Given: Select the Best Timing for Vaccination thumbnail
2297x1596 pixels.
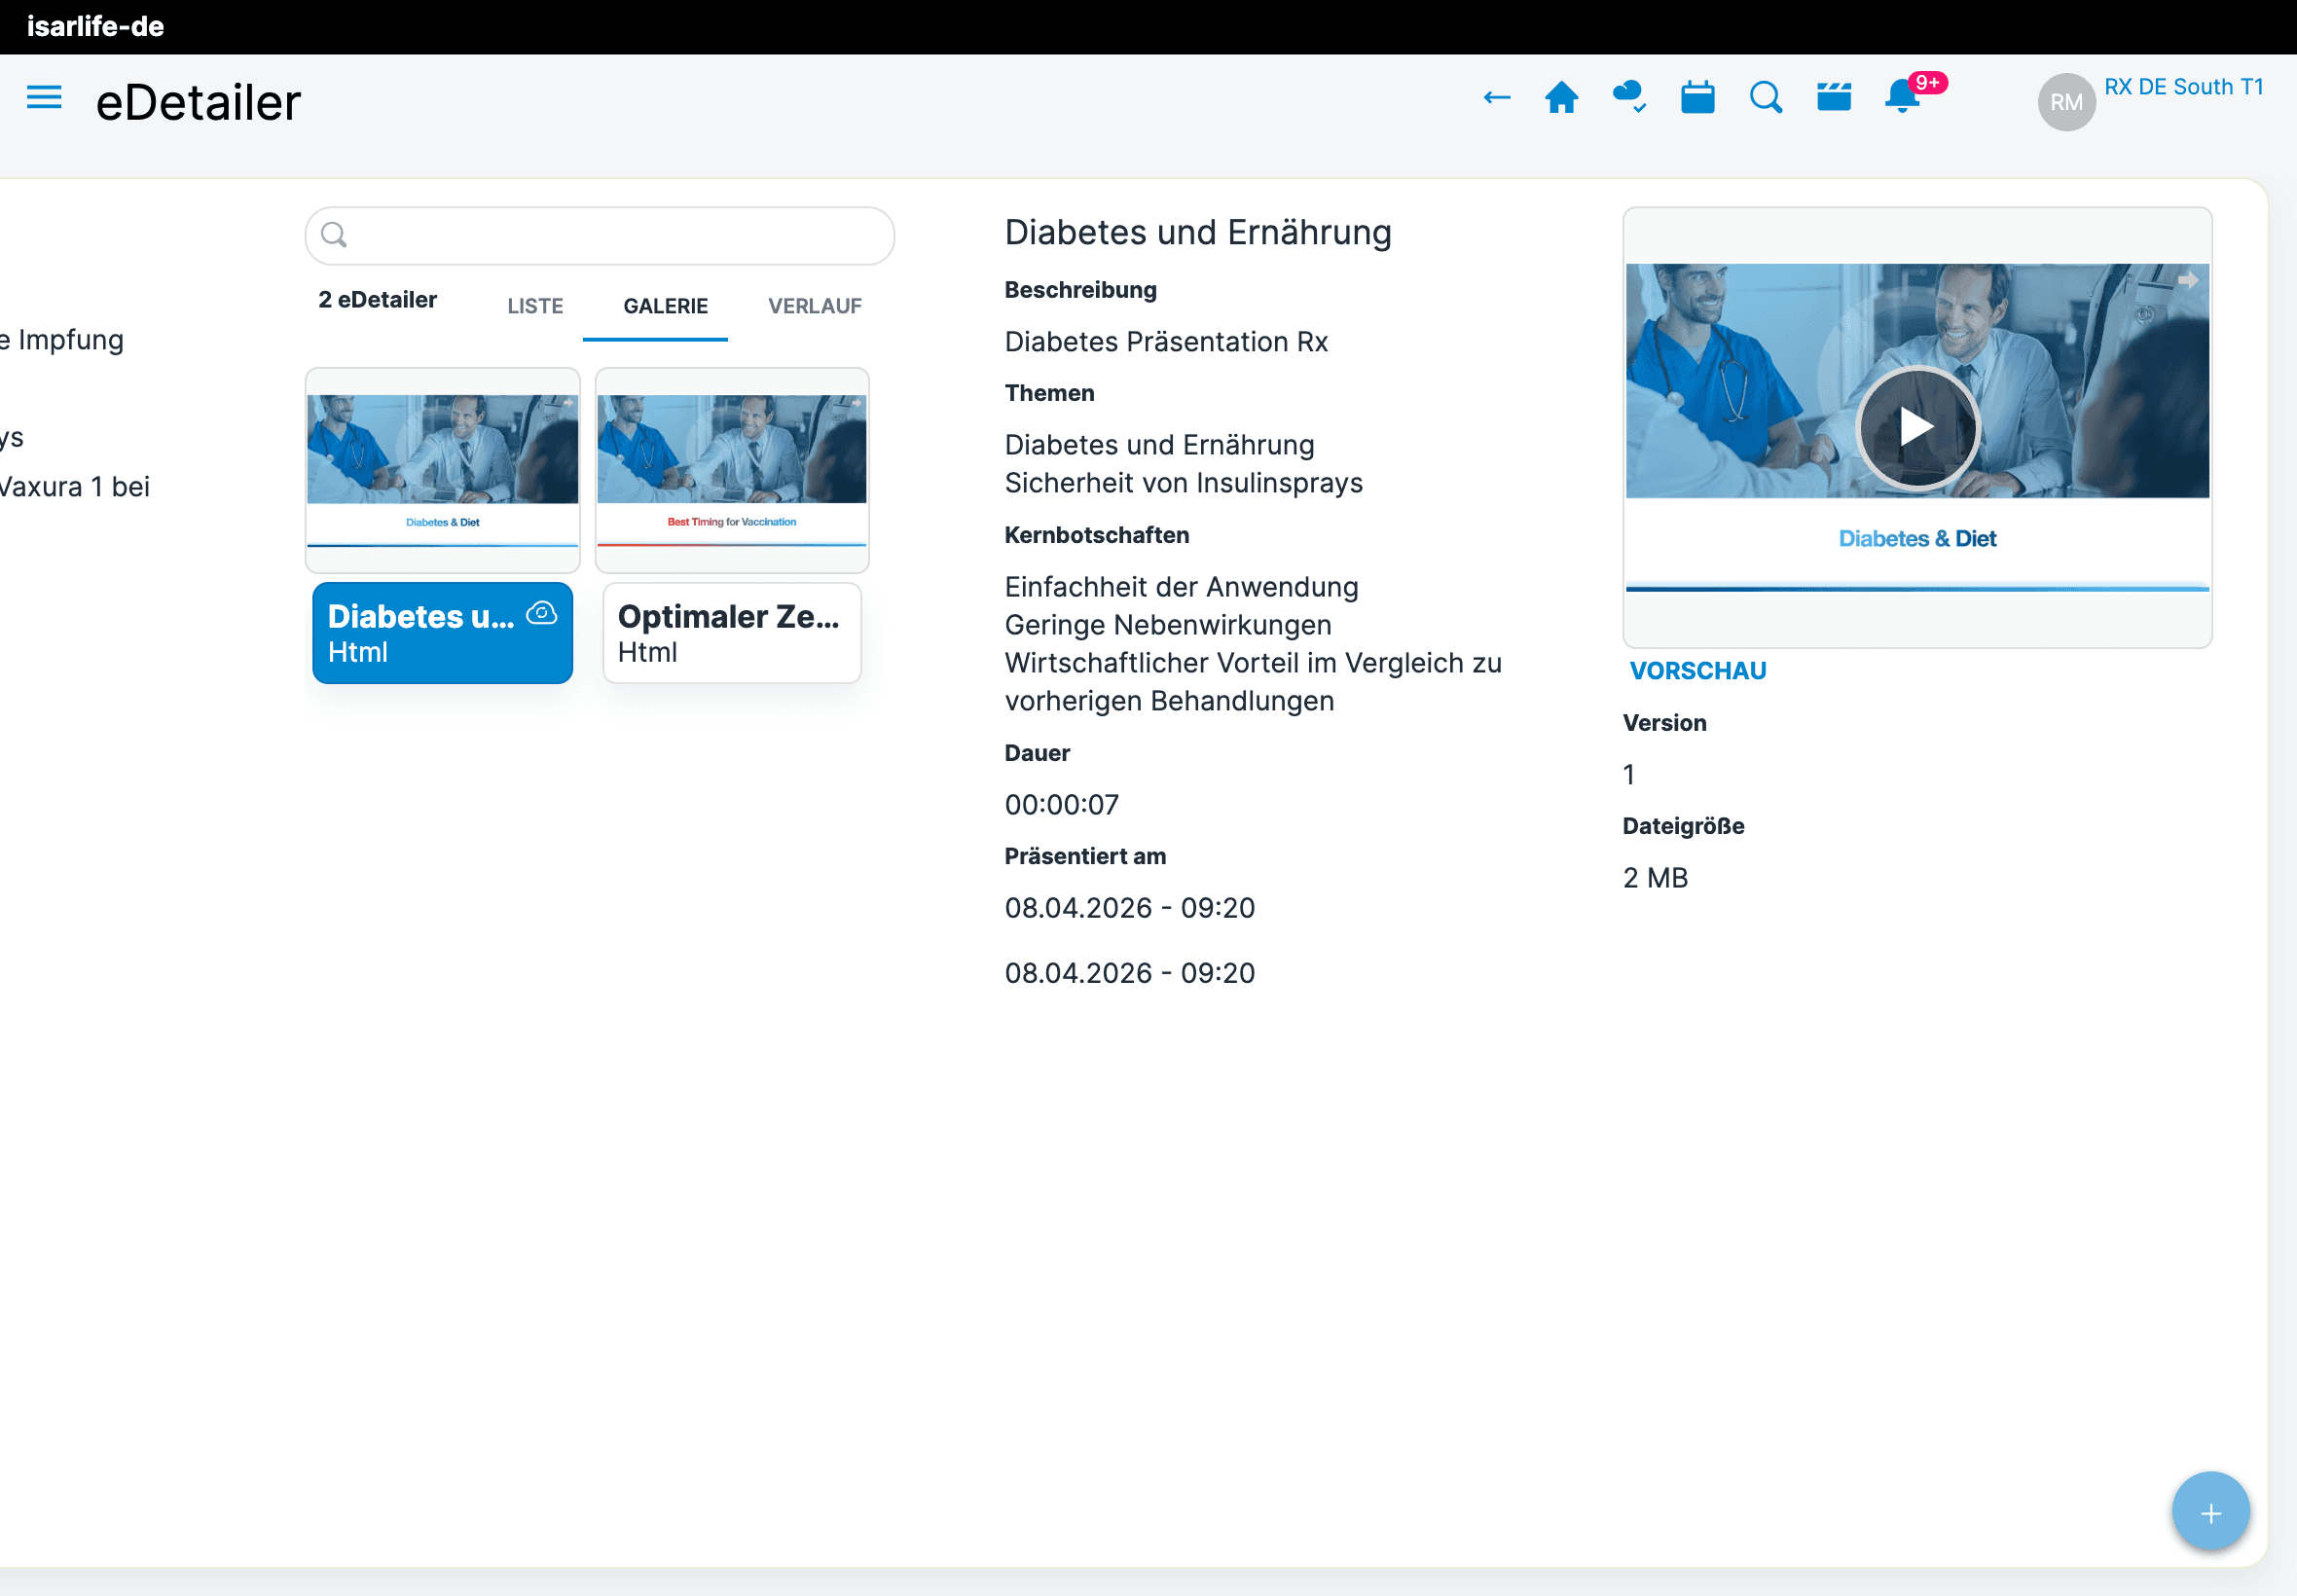Looking at the screenshot, I should point(731,470).
